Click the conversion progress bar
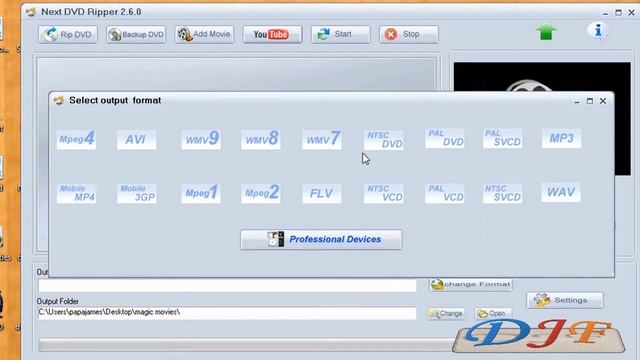Image resolution: width=640 pixels, height=360 pixels. [x=245, y=345]
